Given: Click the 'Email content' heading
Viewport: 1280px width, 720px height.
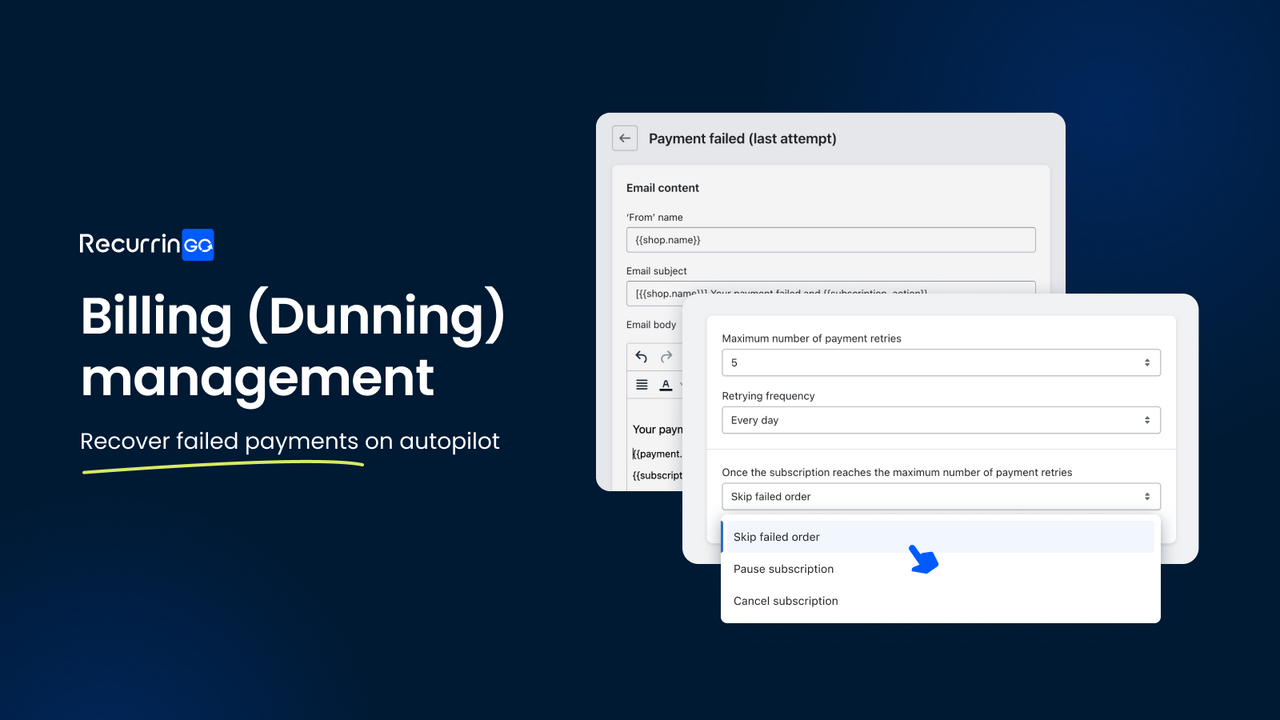Looking at the screenshot, I should point(663,188).
